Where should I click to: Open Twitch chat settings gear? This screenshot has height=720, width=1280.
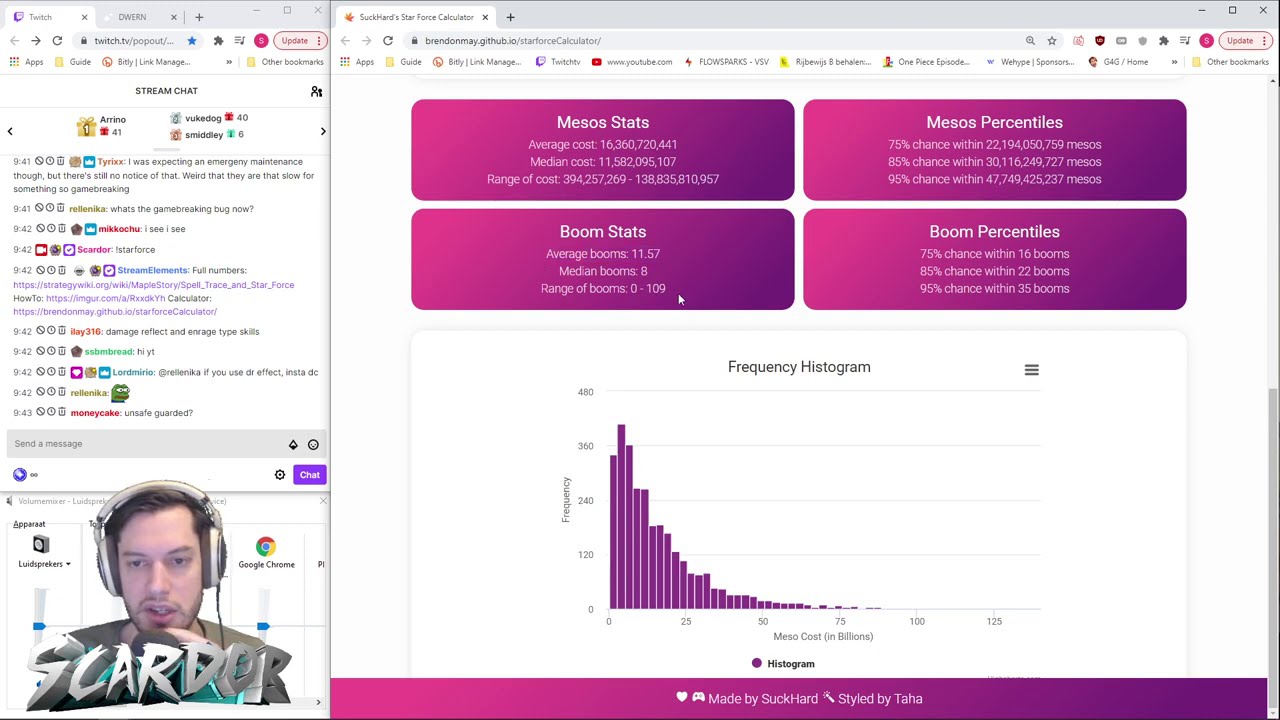point(280,475)
